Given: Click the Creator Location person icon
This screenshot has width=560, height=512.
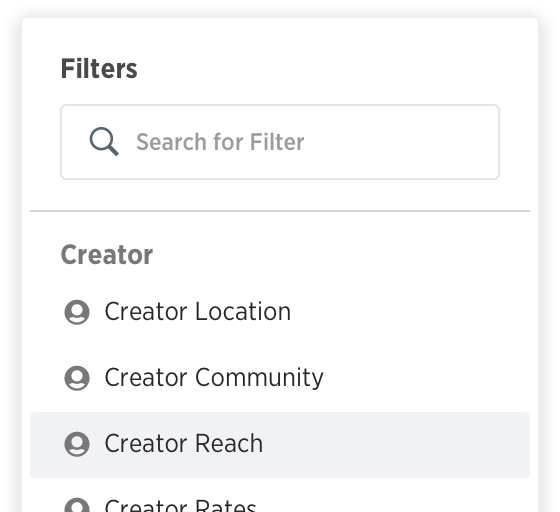Looking at the screenshot, I should tap(77, 312).
